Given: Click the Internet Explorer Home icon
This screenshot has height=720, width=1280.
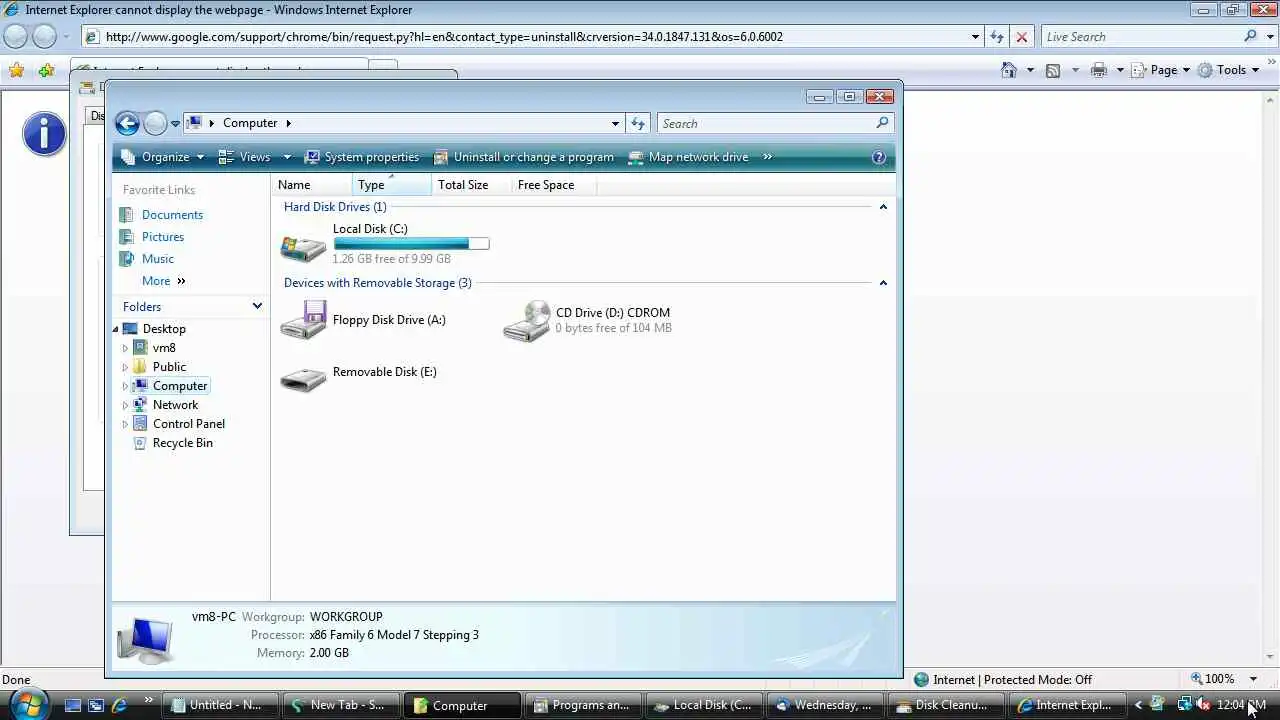Looking at the screenshot, I should (1009, 70).
